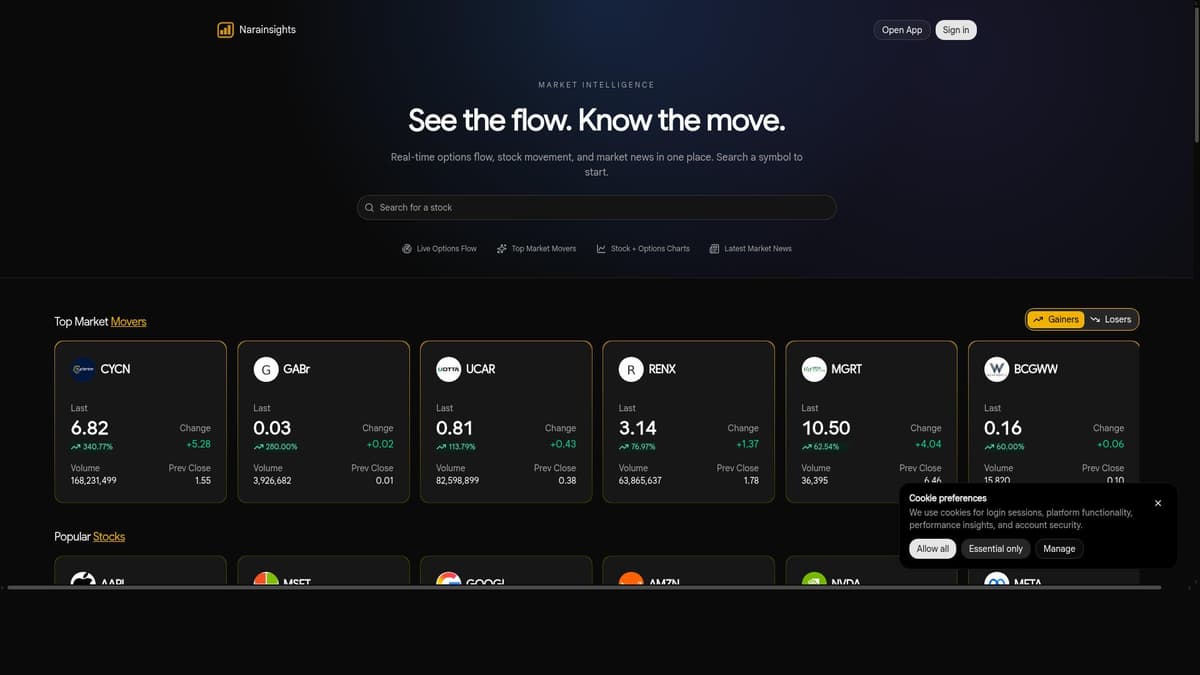Click the Movers link in heading

coord(129,322)
